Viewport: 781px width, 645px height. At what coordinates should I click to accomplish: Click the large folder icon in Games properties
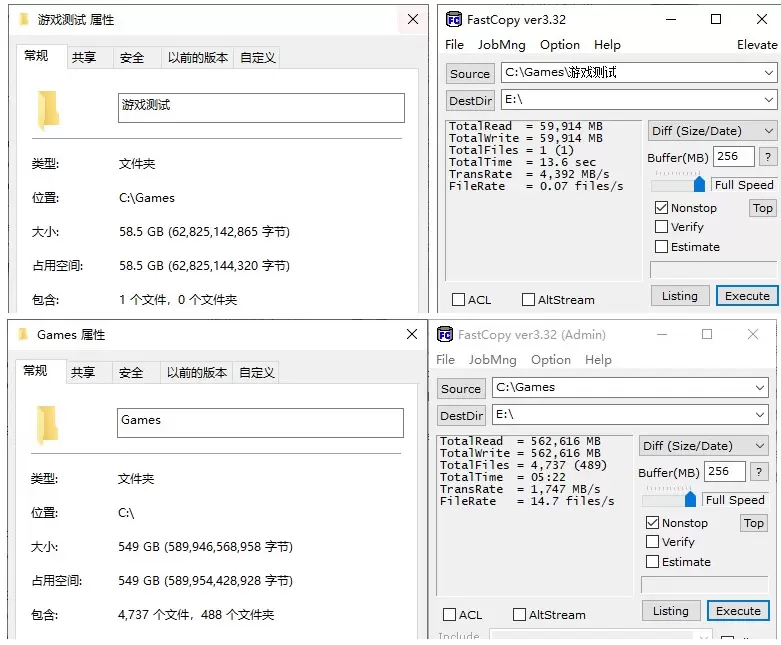(47, 425)
